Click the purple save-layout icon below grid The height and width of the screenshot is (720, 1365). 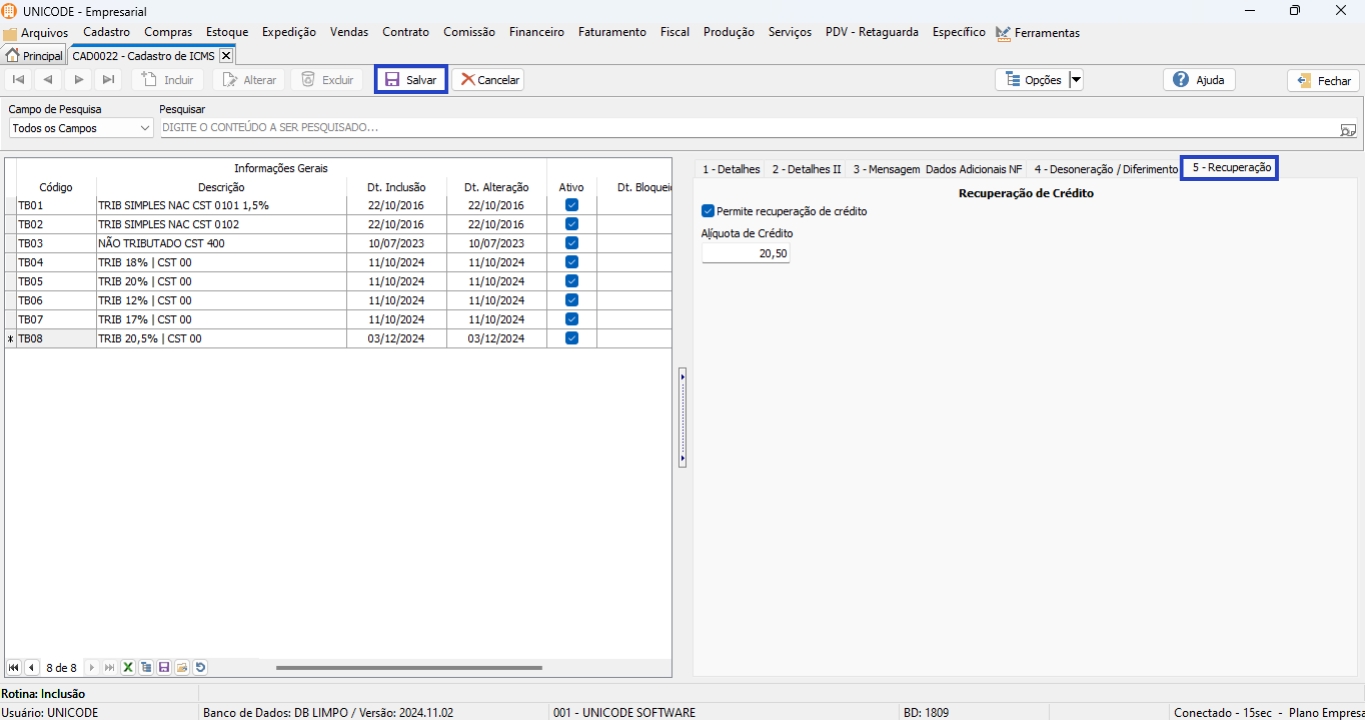[x=164, y=668]
